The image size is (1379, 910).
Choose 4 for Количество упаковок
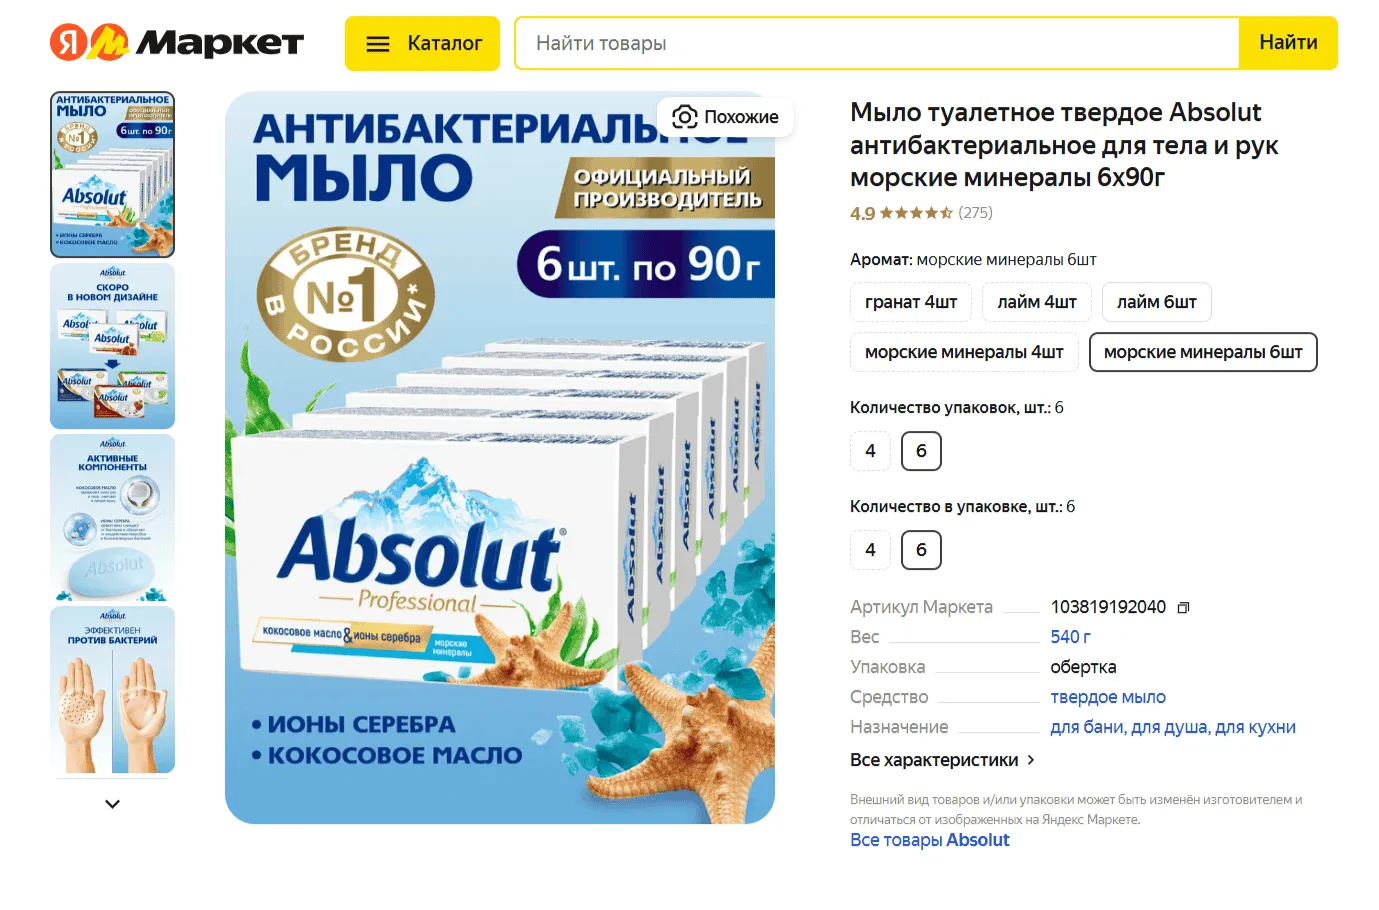(x=870, y=451)
